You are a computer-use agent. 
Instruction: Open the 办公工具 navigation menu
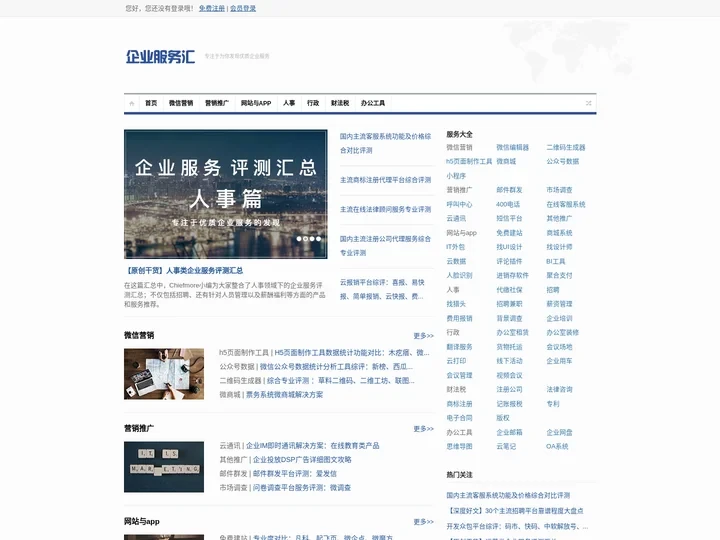373,103
